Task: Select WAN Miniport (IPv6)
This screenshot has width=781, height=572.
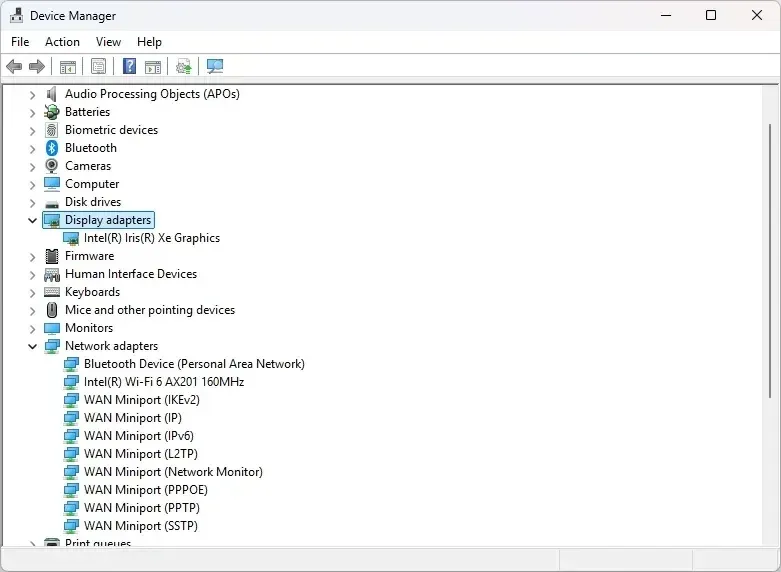Action: point(138,436)
